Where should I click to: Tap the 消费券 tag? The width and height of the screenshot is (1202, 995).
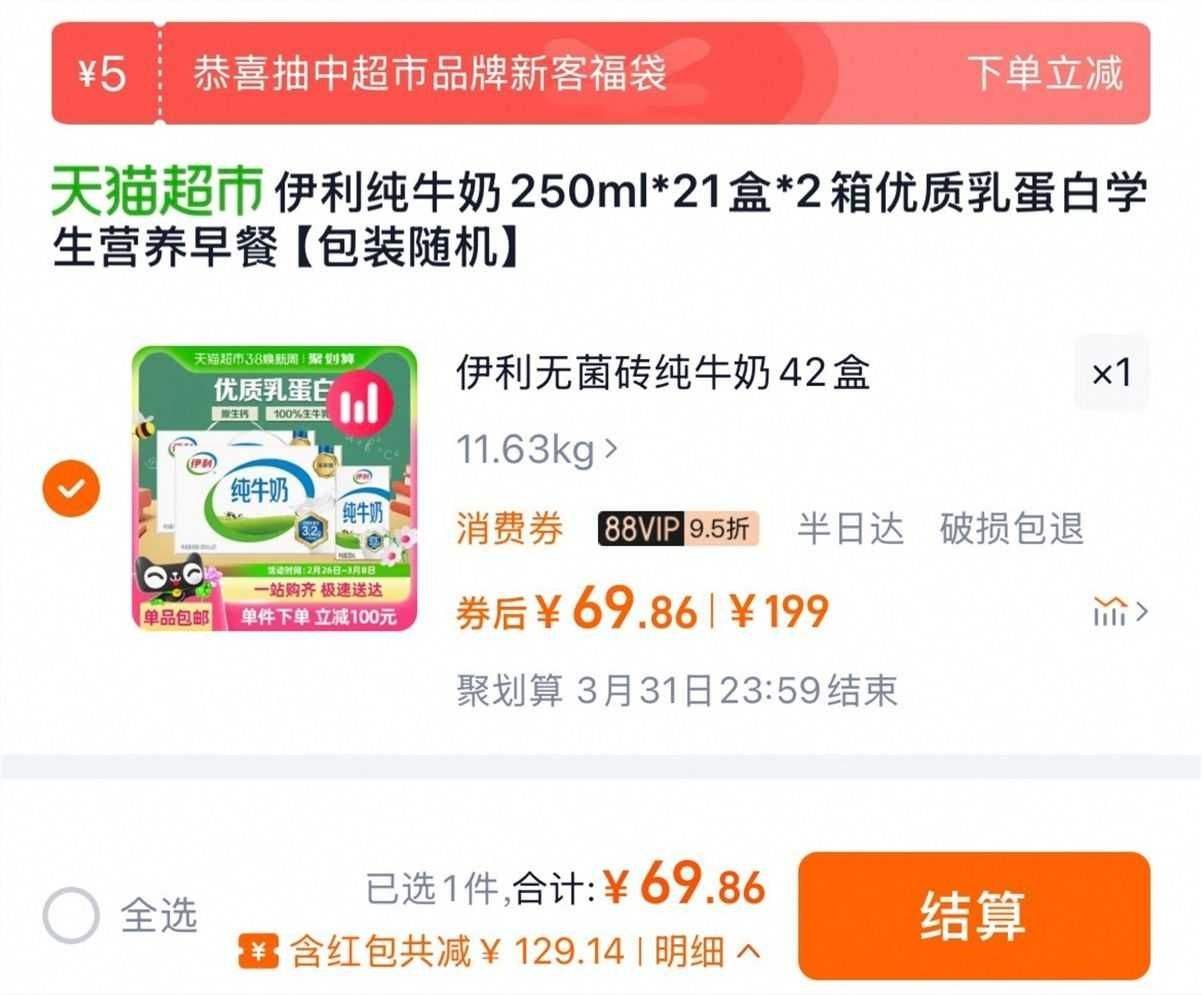pyautogui.click(x=510, y=528)
